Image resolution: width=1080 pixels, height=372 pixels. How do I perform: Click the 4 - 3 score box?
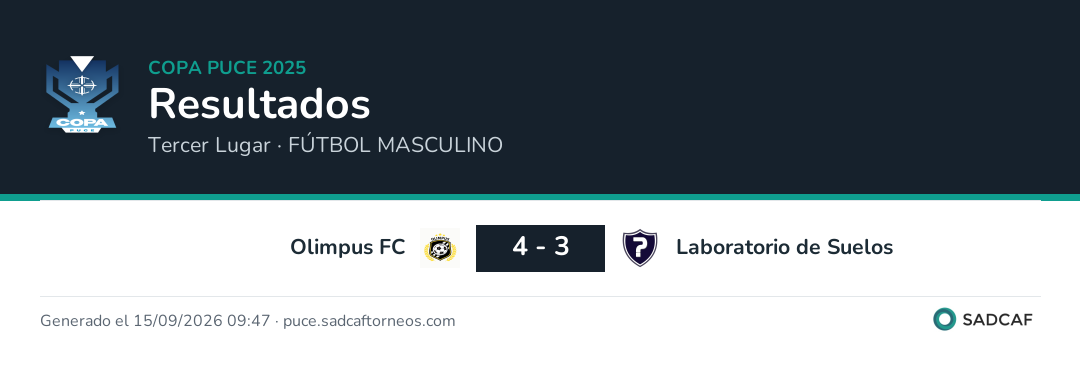pyautogui.click(x=541, y=248)
